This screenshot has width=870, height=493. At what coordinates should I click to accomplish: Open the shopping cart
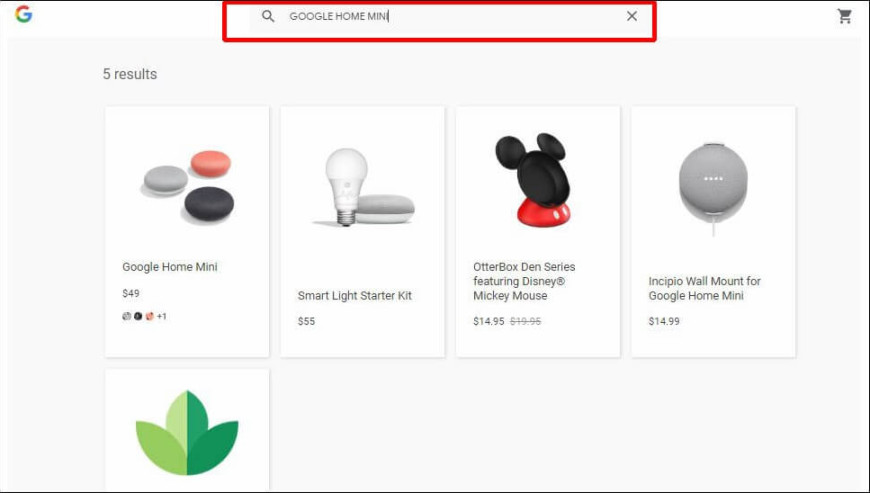point(844,16)
